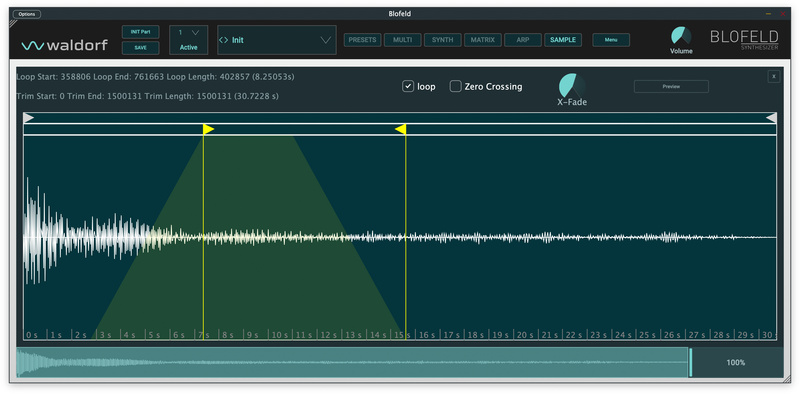
Task: Click the Waldorf logo
Action: [65, 45]
